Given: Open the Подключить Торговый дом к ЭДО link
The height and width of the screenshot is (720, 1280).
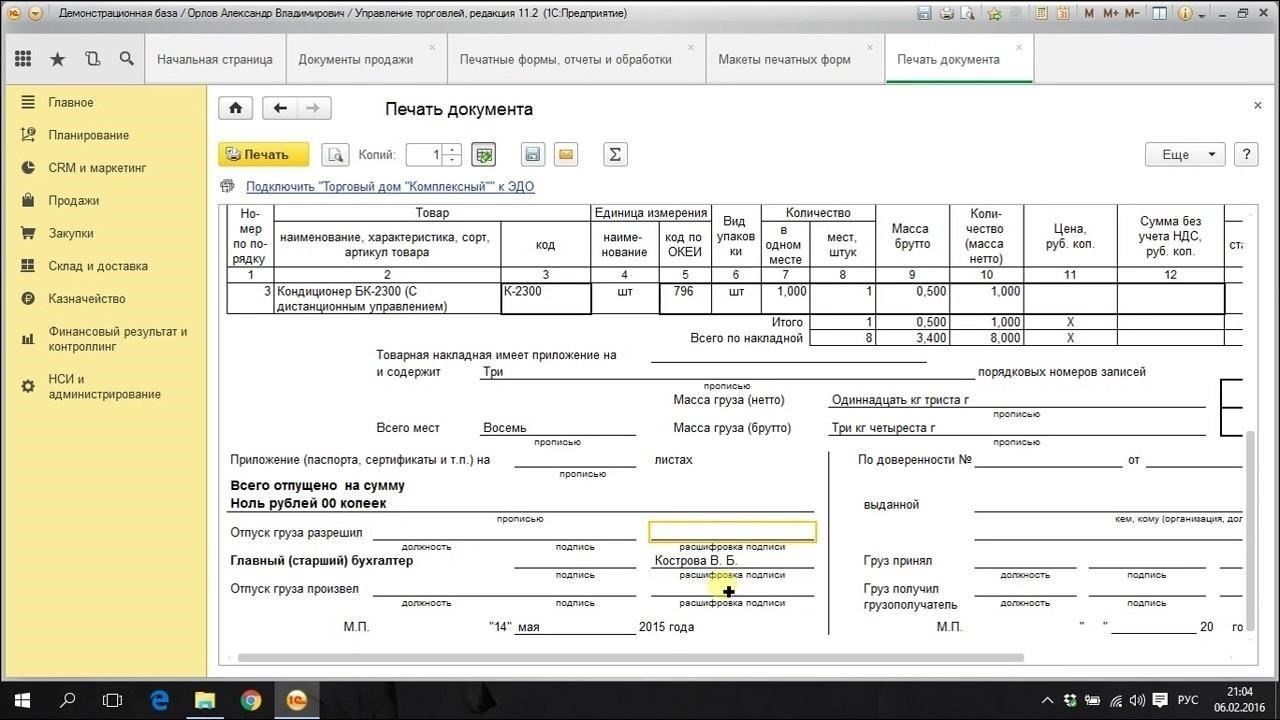Looking at the screenshot, I should 390,187.
